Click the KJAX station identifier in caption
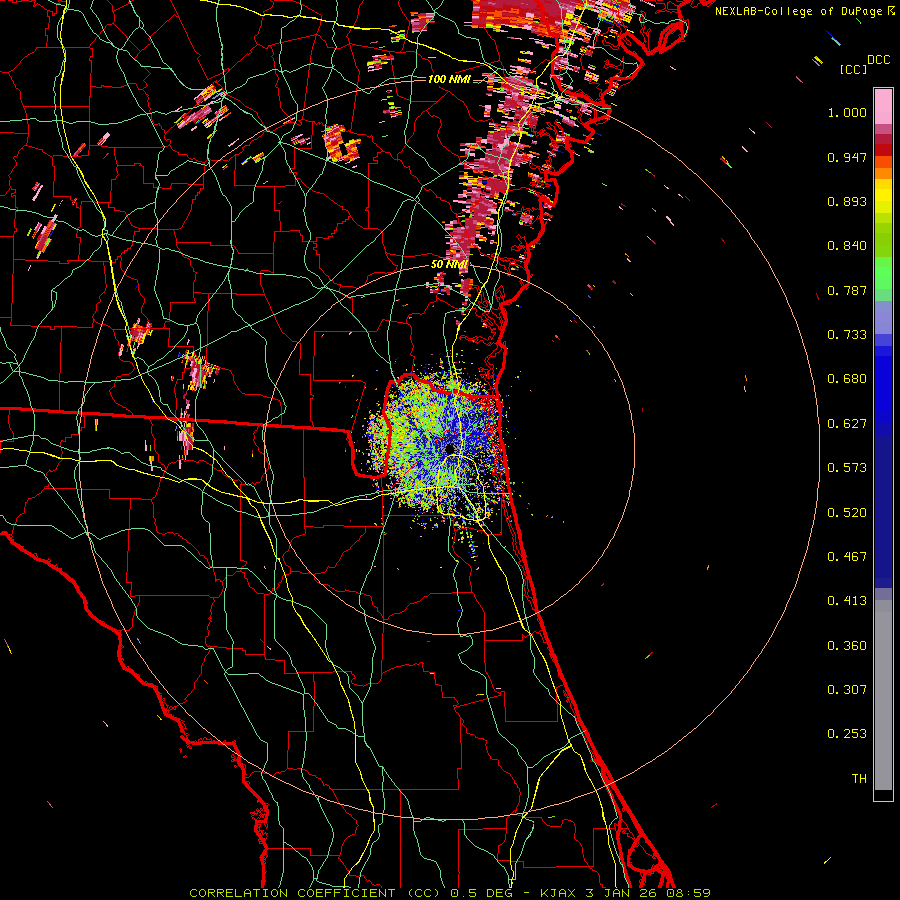 pos(558,893)
